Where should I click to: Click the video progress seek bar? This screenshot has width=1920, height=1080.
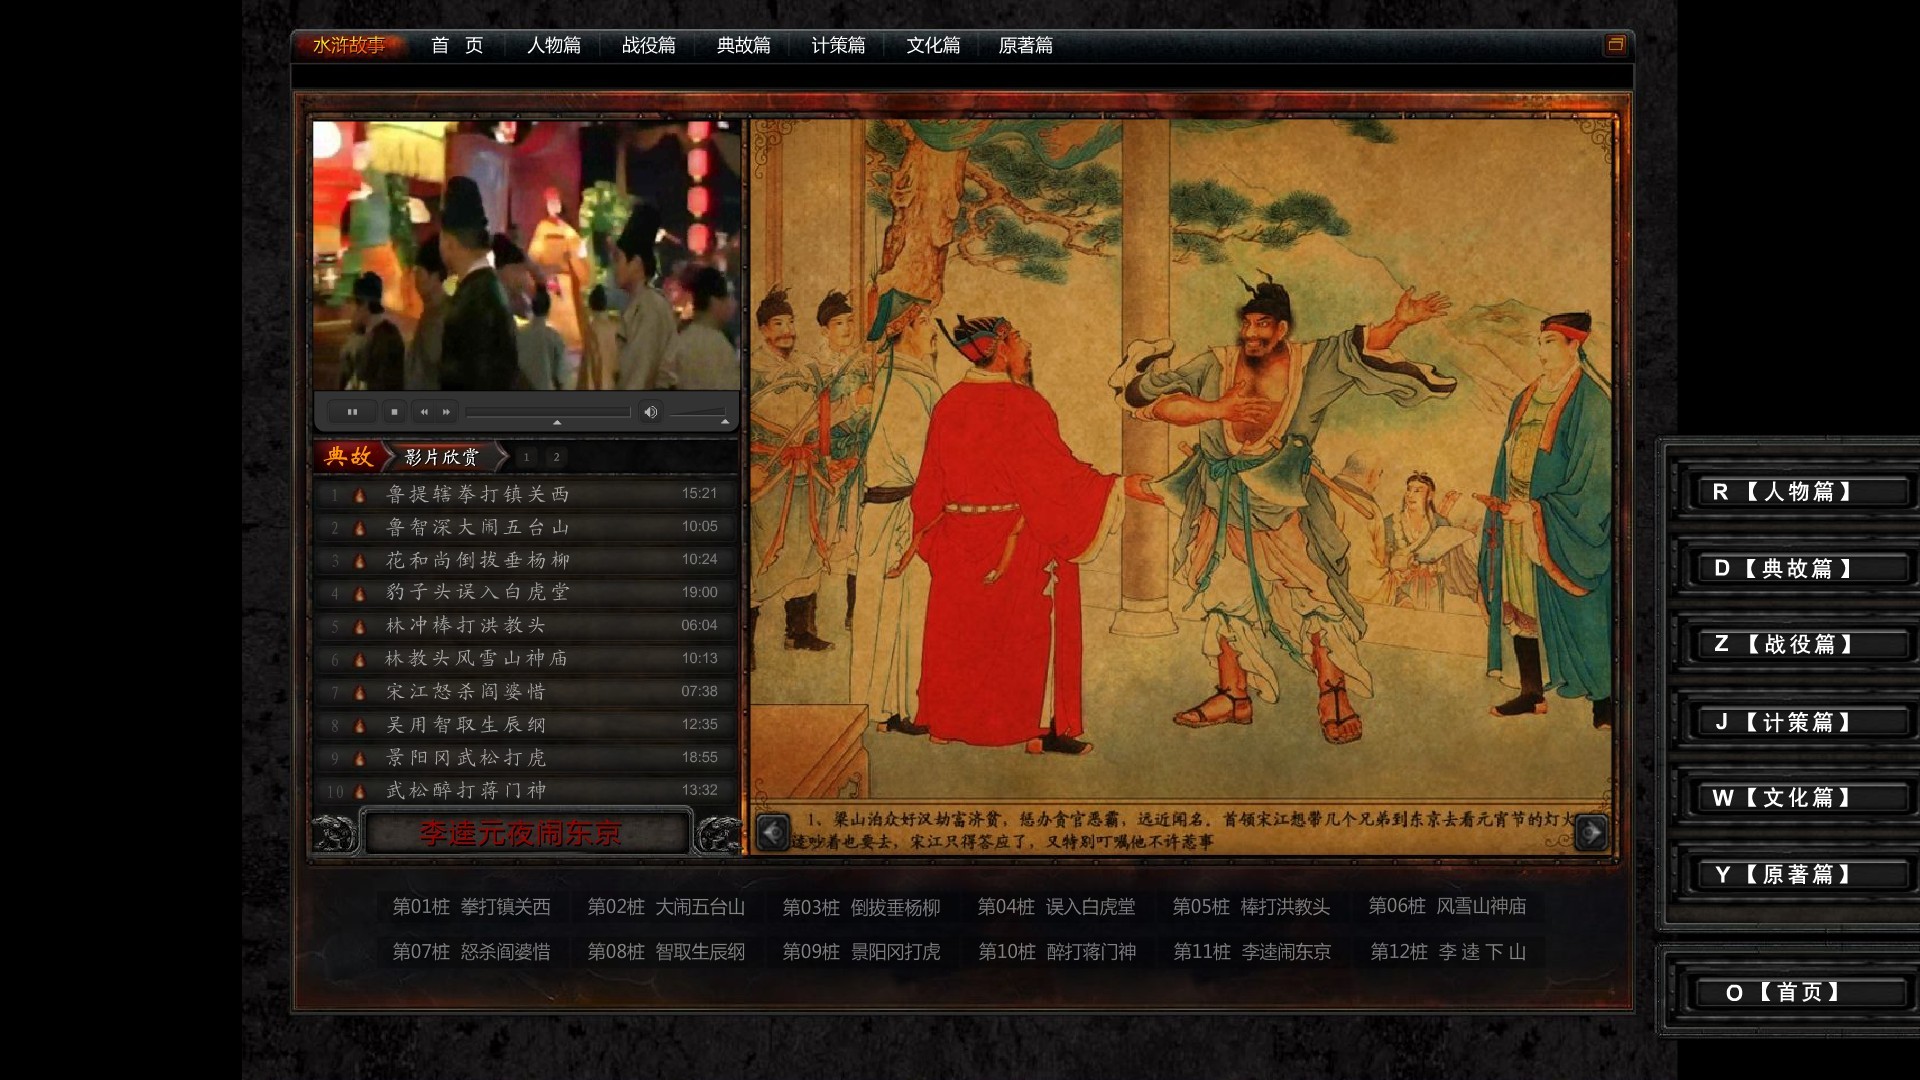548,412
